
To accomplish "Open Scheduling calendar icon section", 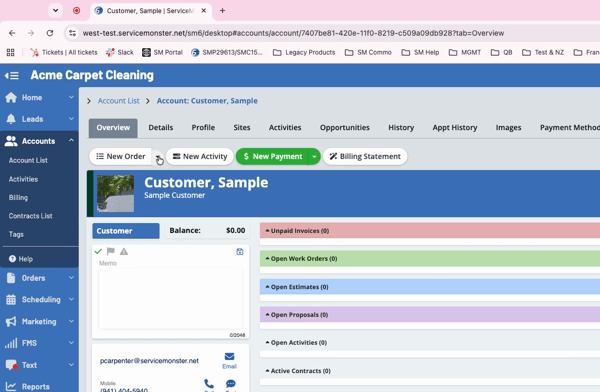I will 11,299.
